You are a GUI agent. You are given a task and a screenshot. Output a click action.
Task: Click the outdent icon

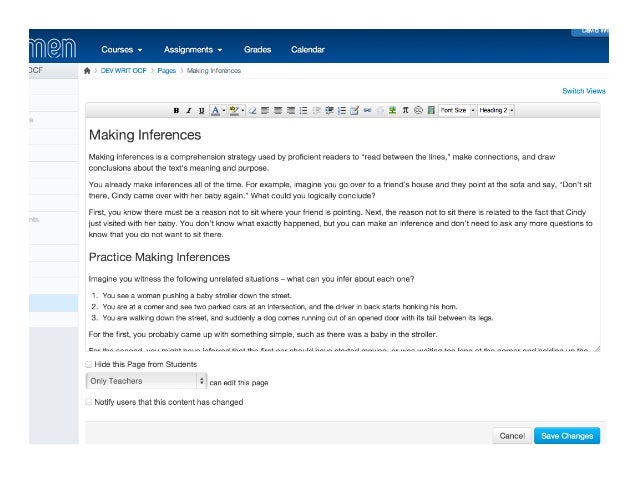coord(316,110)
